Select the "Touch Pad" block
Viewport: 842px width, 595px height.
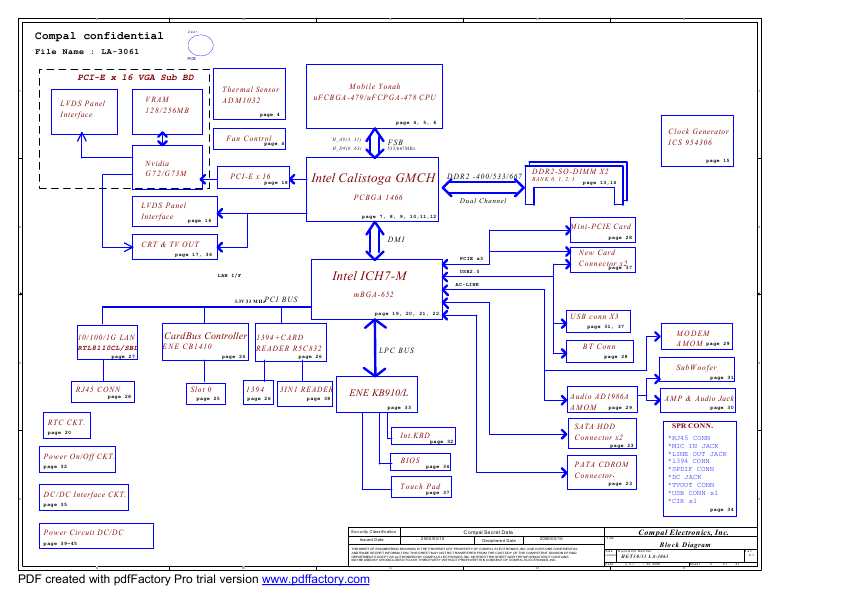point(422,487)
